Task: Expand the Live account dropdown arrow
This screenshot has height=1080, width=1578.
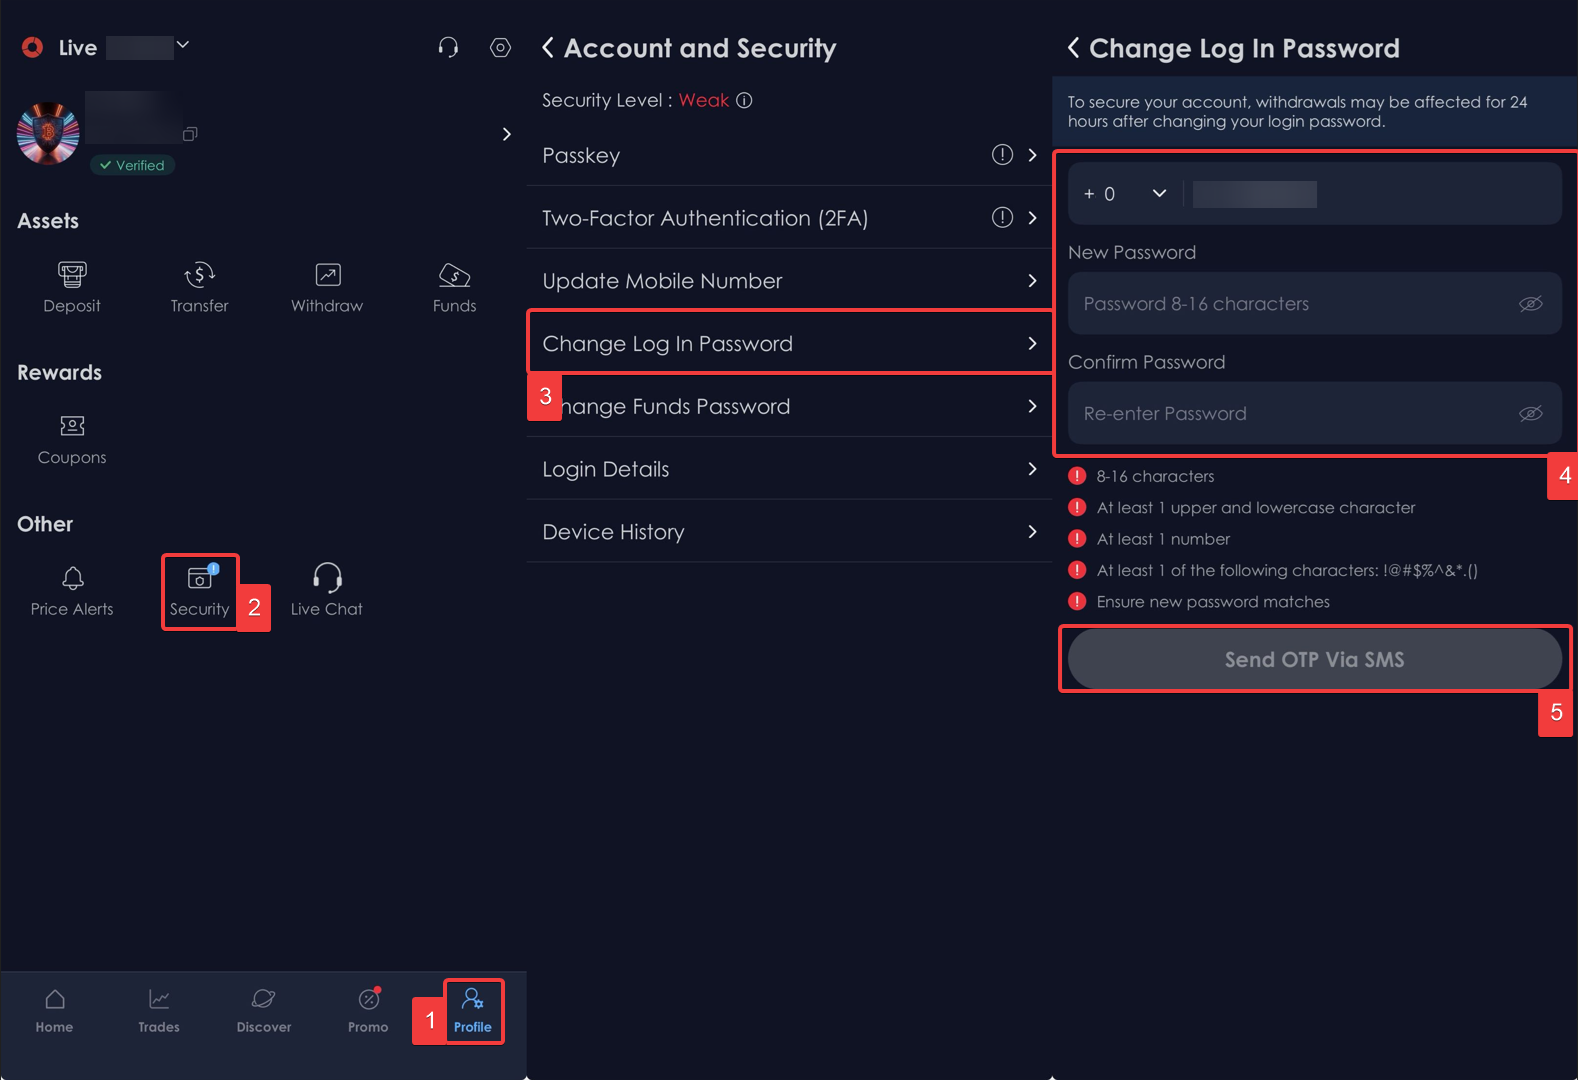Action: click(183, 45)
